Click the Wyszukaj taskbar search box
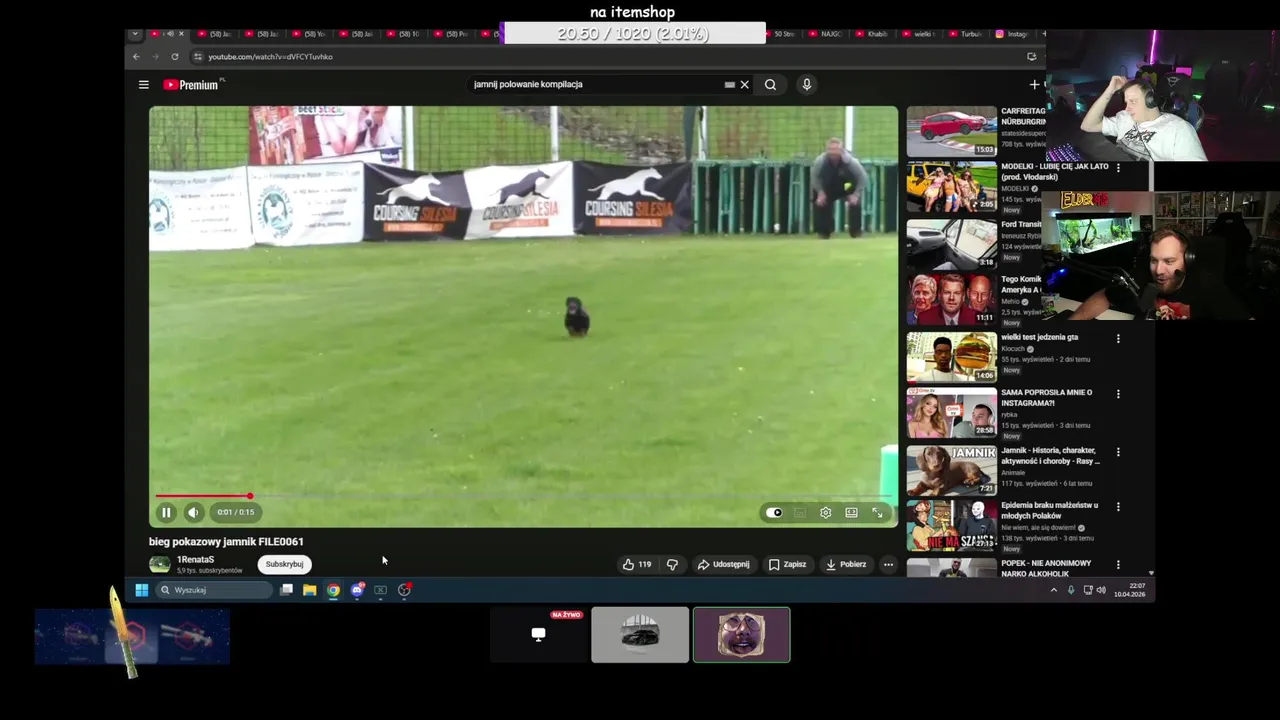Screen dimensions: 1280x720 pos(214,590)
